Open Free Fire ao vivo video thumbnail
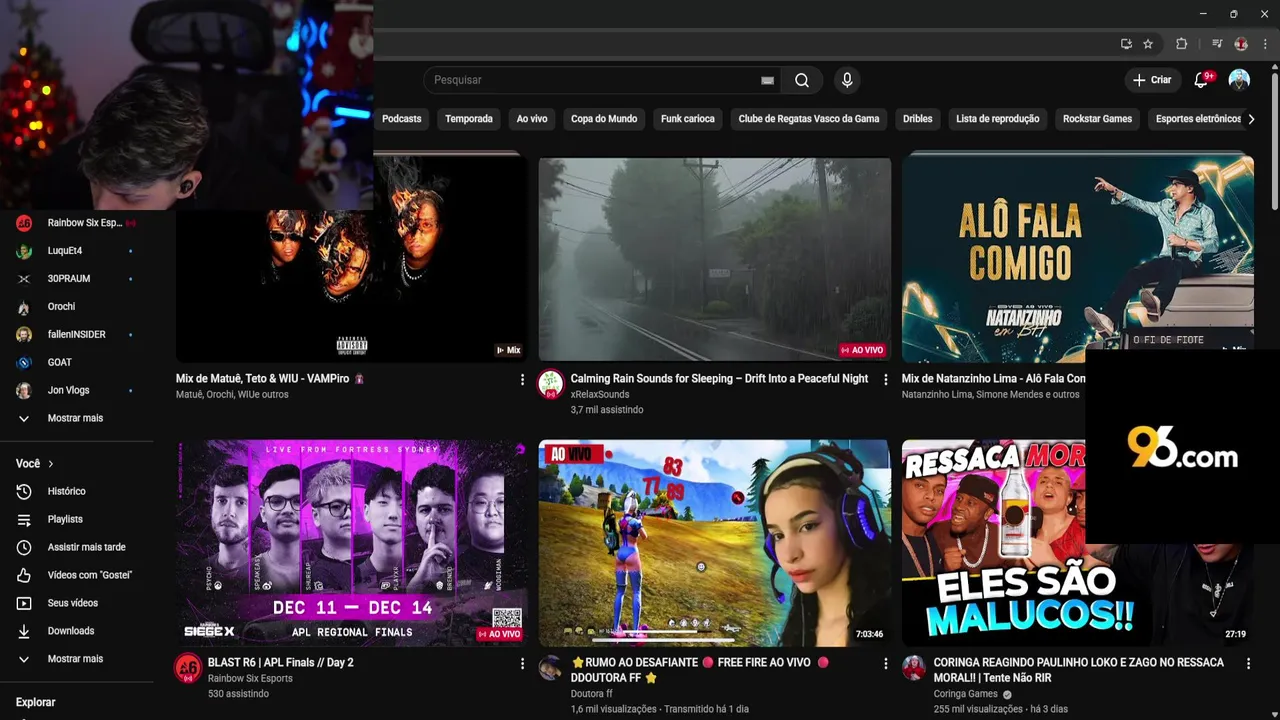This screenshot has width=1280, height=720. [715, 543]
